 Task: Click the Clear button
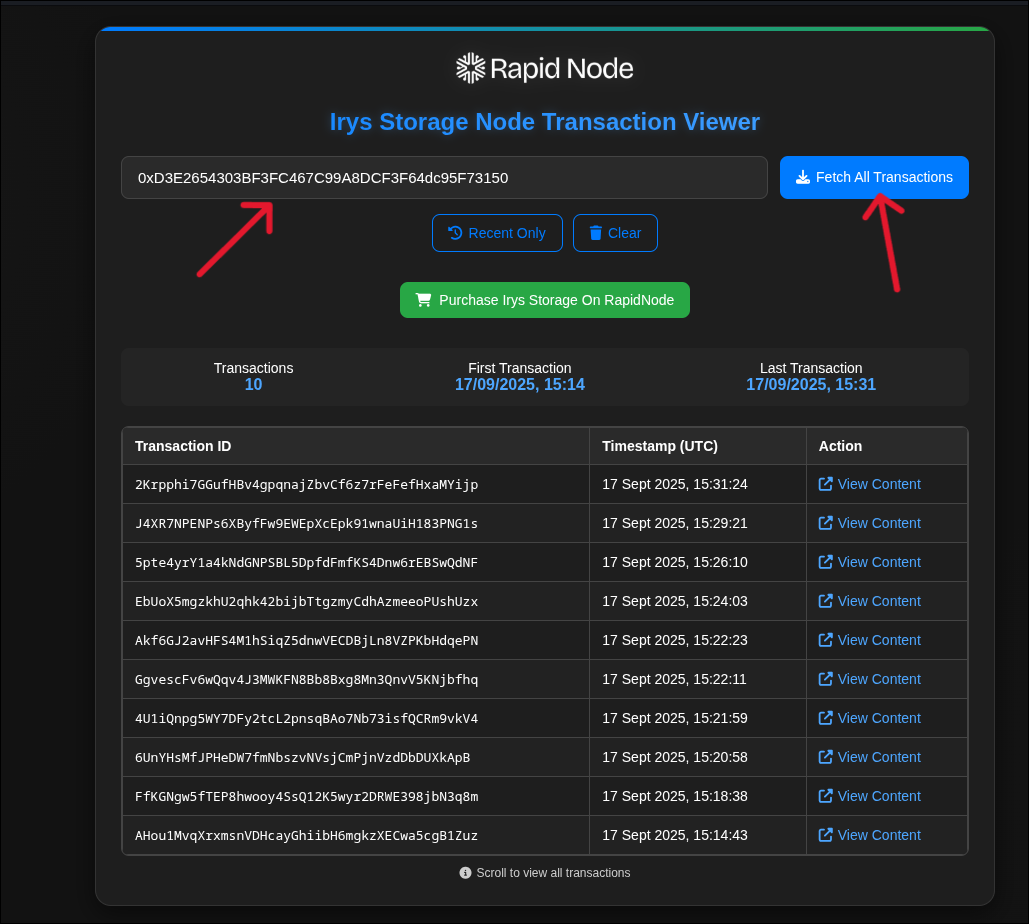click(616, 233)
